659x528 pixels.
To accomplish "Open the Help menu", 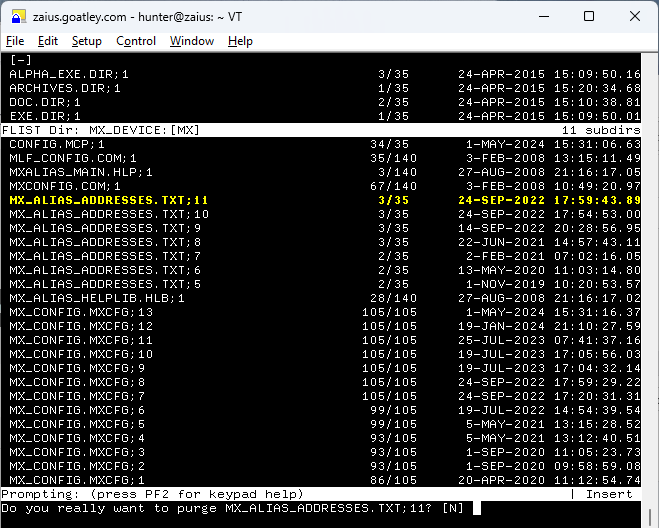I will pyautogui.click(x=240, y=41).
